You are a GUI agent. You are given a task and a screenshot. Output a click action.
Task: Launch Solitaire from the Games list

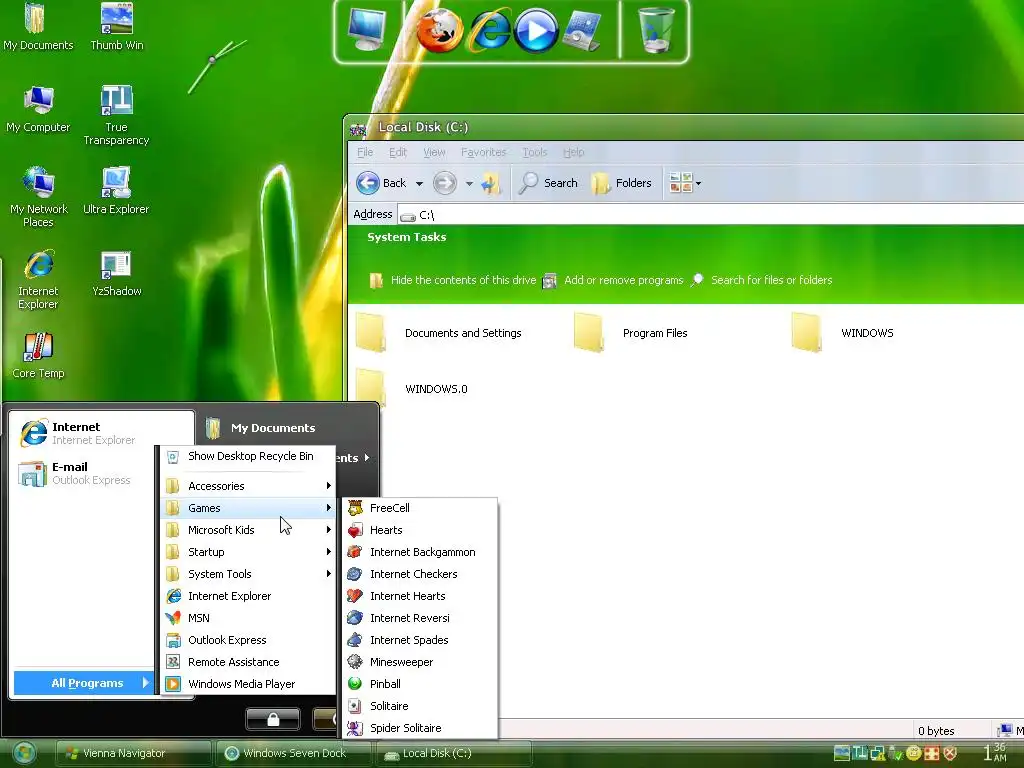(420, 706)
